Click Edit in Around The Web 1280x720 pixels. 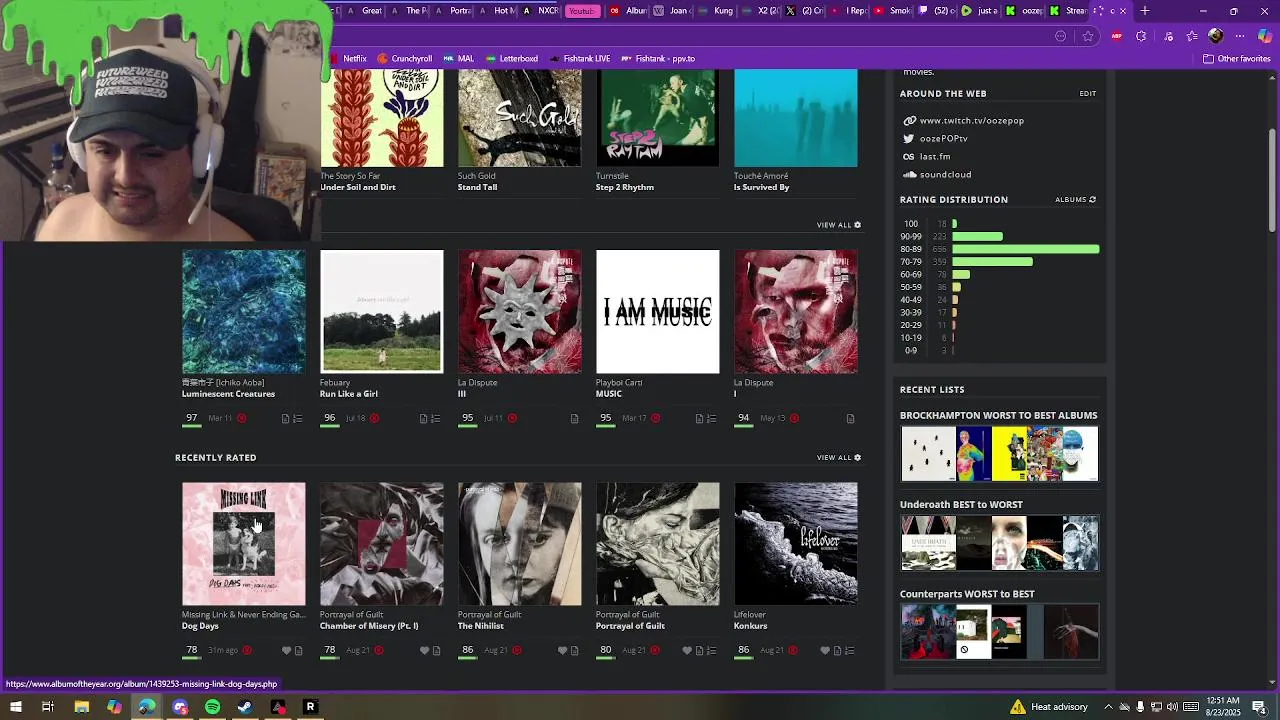pos(1087,94)
